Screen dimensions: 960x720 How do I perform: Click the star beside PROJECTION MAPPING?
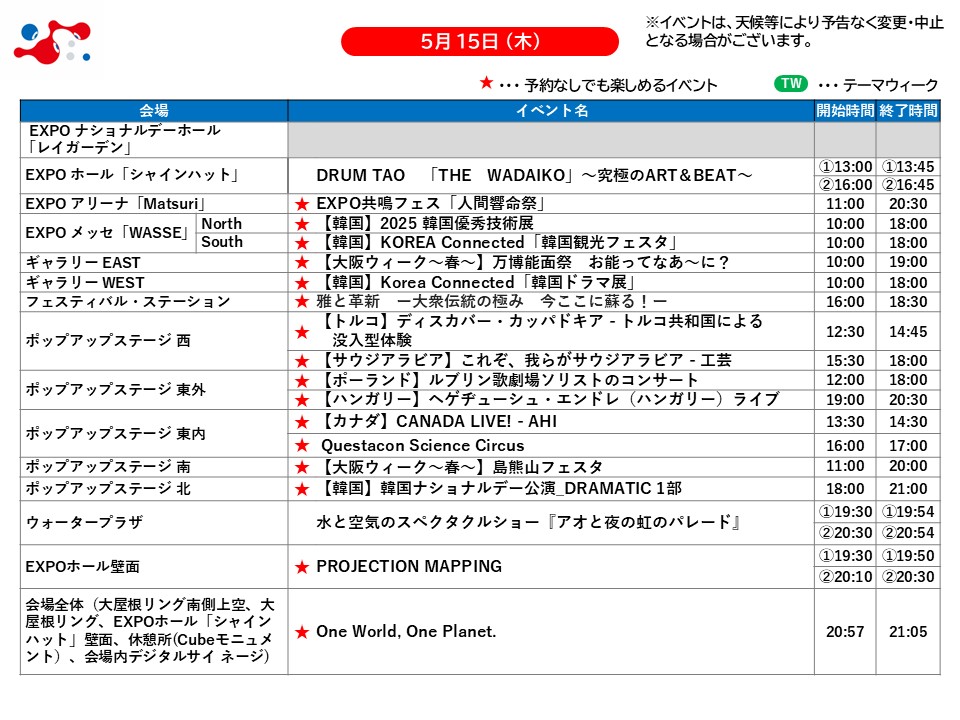pyautogui.click(x=301, y=567)
